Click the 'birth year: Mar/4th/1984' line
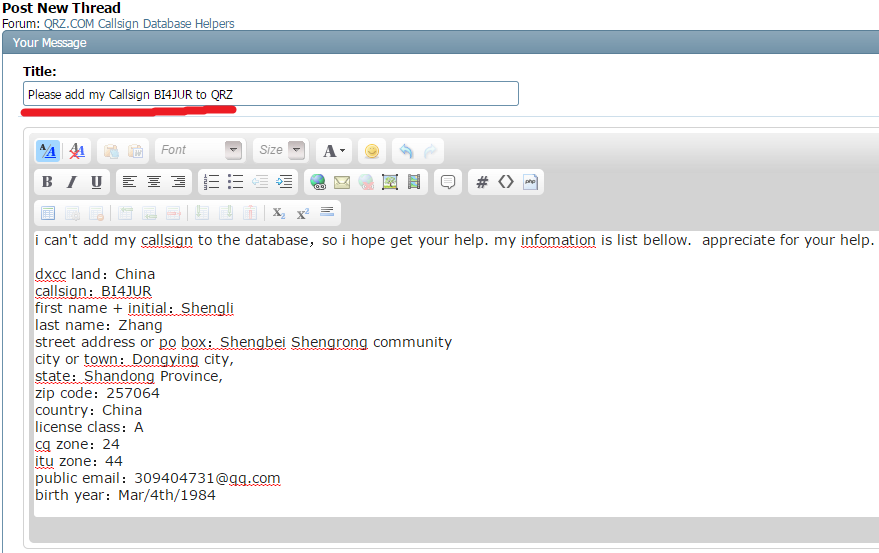This screenshot has height=553, width=879. point(125,495)
